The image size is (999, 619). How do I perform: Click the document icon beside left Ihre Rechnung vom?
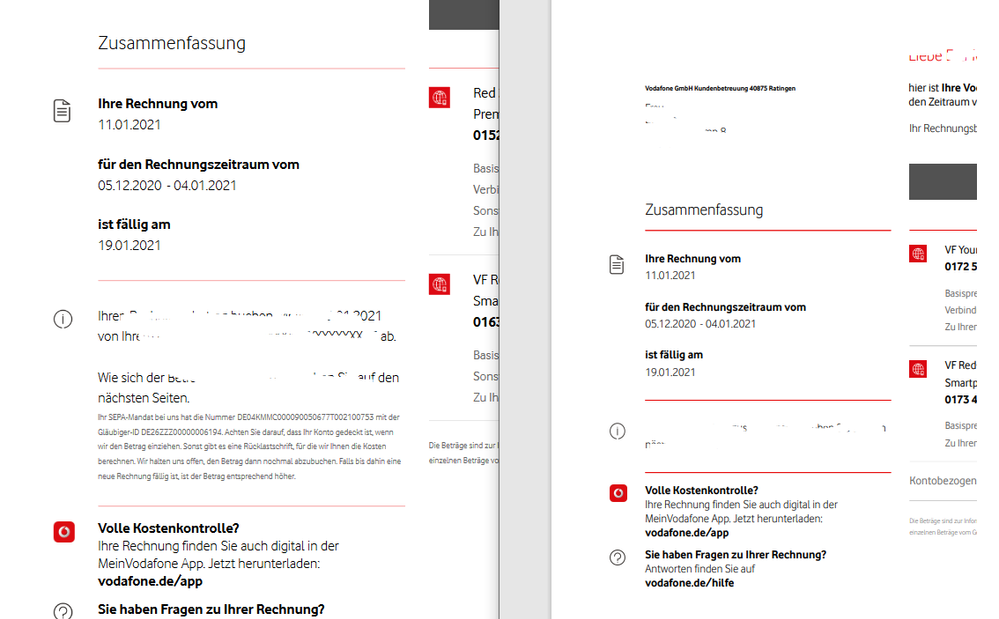(x=62, y=111)
